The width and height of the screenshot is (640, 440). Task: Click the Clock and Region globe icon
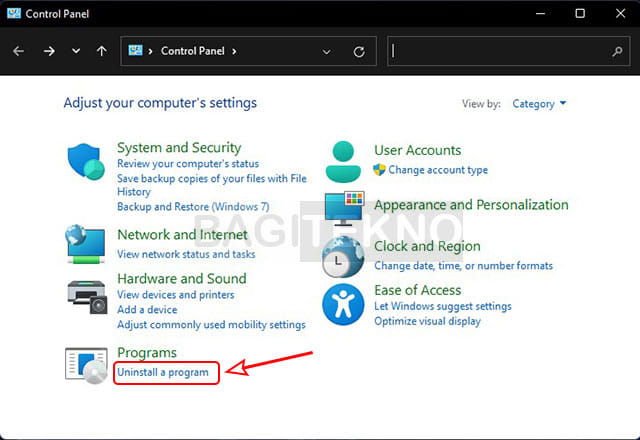pos(343,257)
